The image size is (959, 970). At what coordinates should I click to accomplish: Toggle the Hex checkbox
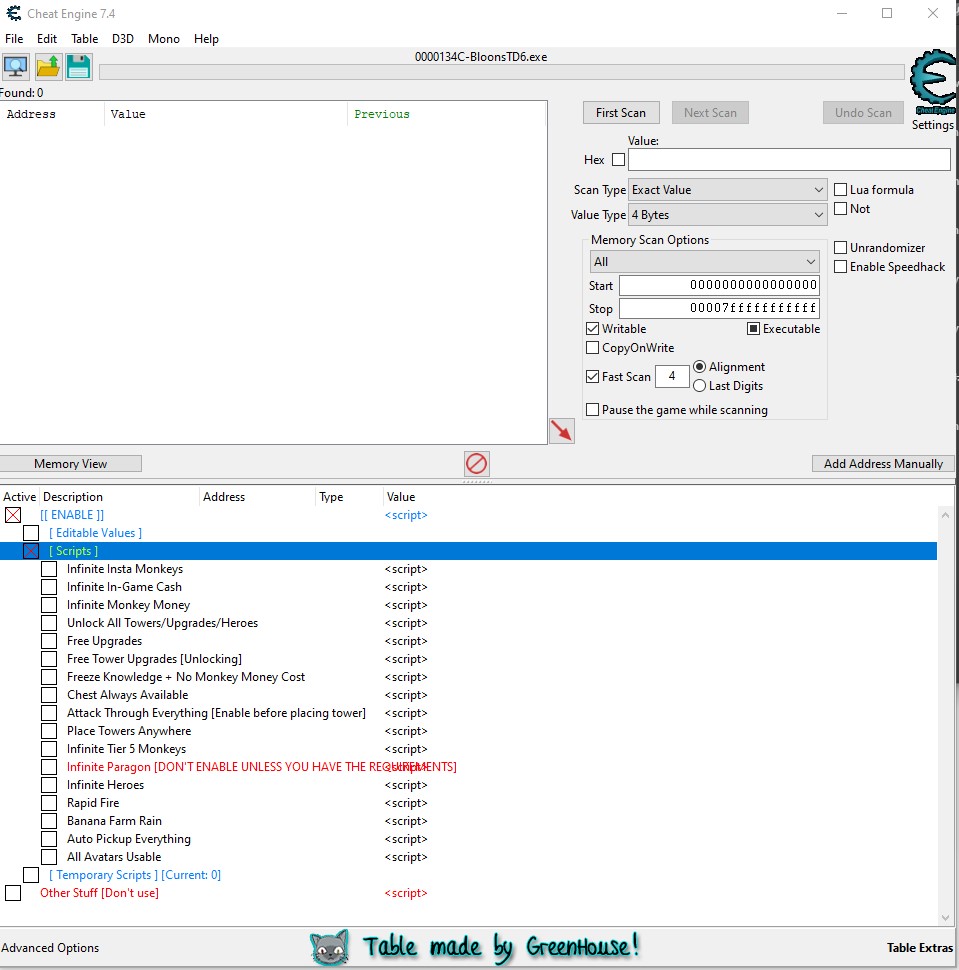tap(618, 160)
